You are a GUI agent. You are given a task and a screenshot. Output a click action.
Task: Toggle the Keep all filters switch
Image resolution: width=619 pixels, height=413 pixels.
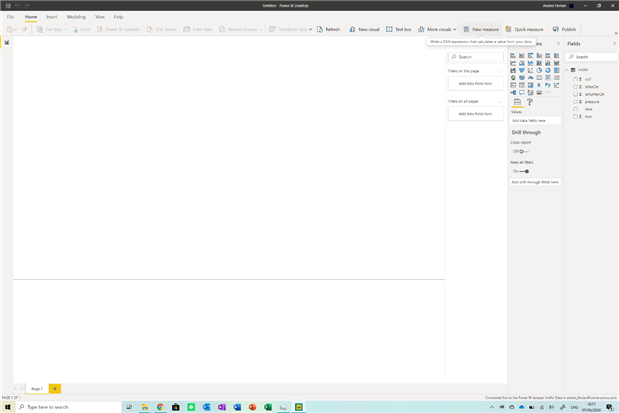coord(524,171)
